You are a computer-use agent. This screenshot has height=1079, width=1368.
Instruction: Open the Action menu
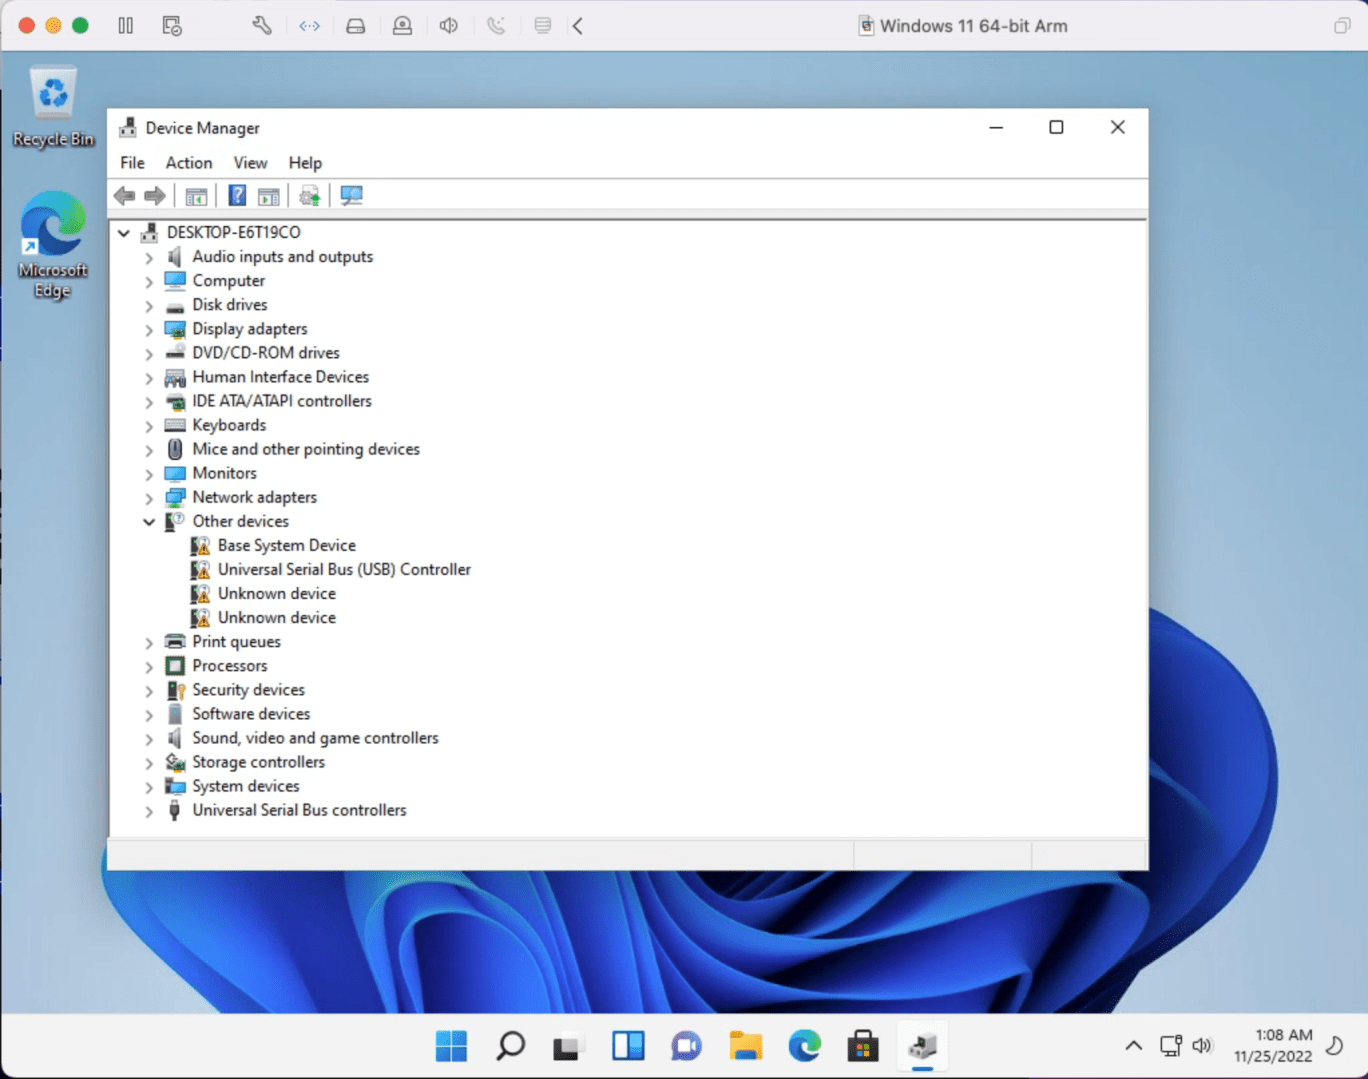[188, 163]
